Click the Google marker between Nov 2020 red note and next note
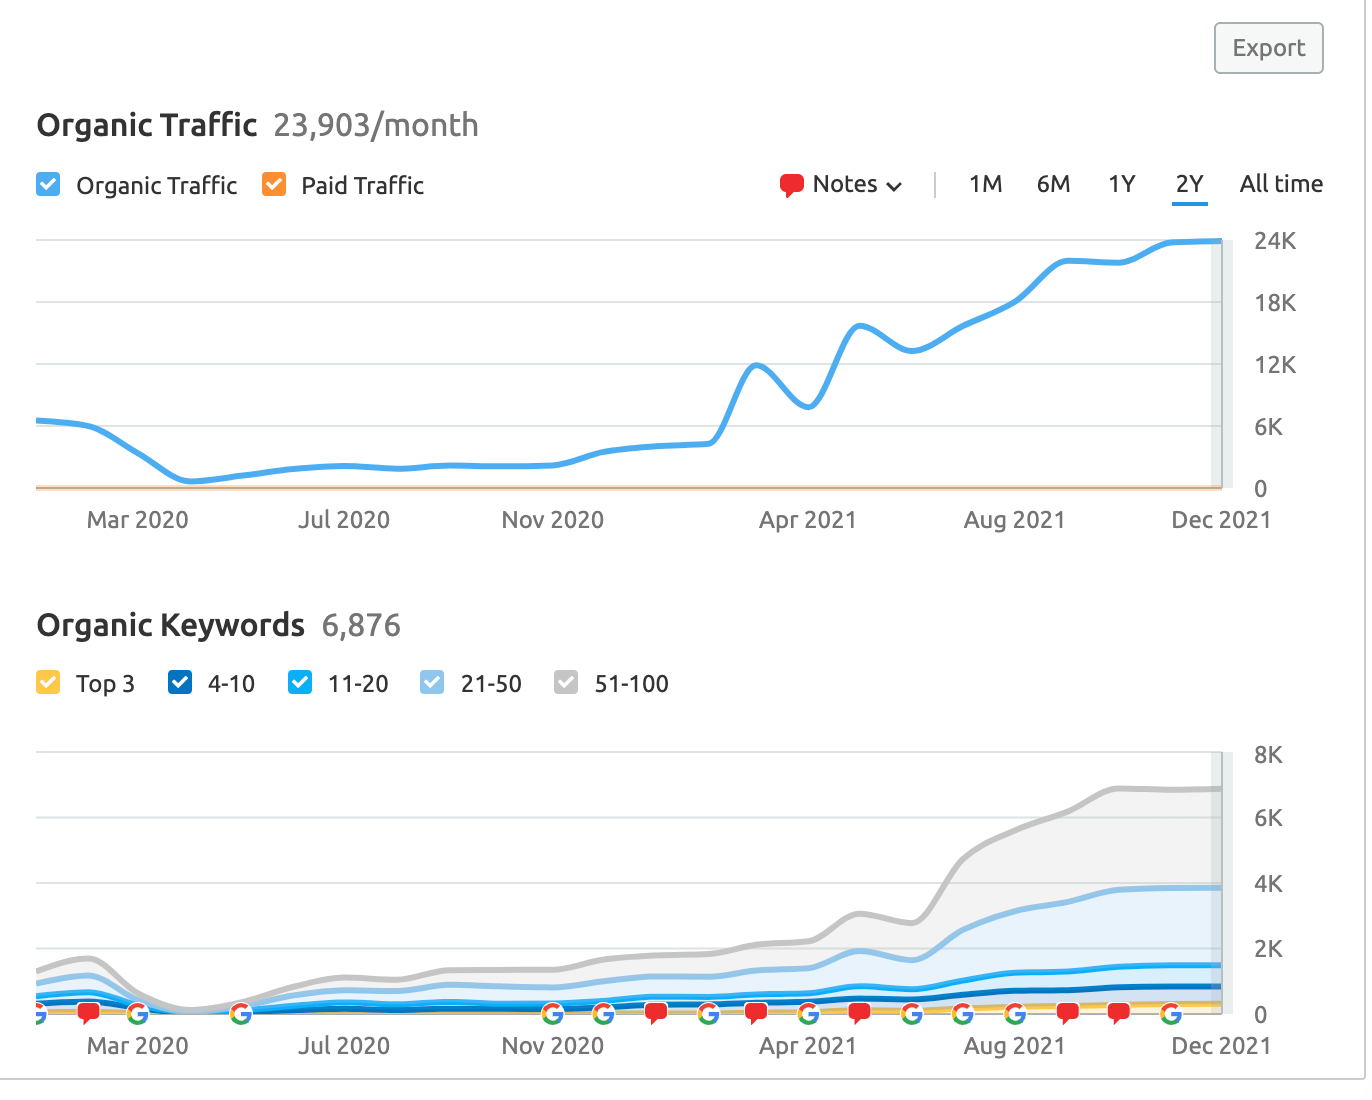The image size is (1372, 1100). [708, 1014]
